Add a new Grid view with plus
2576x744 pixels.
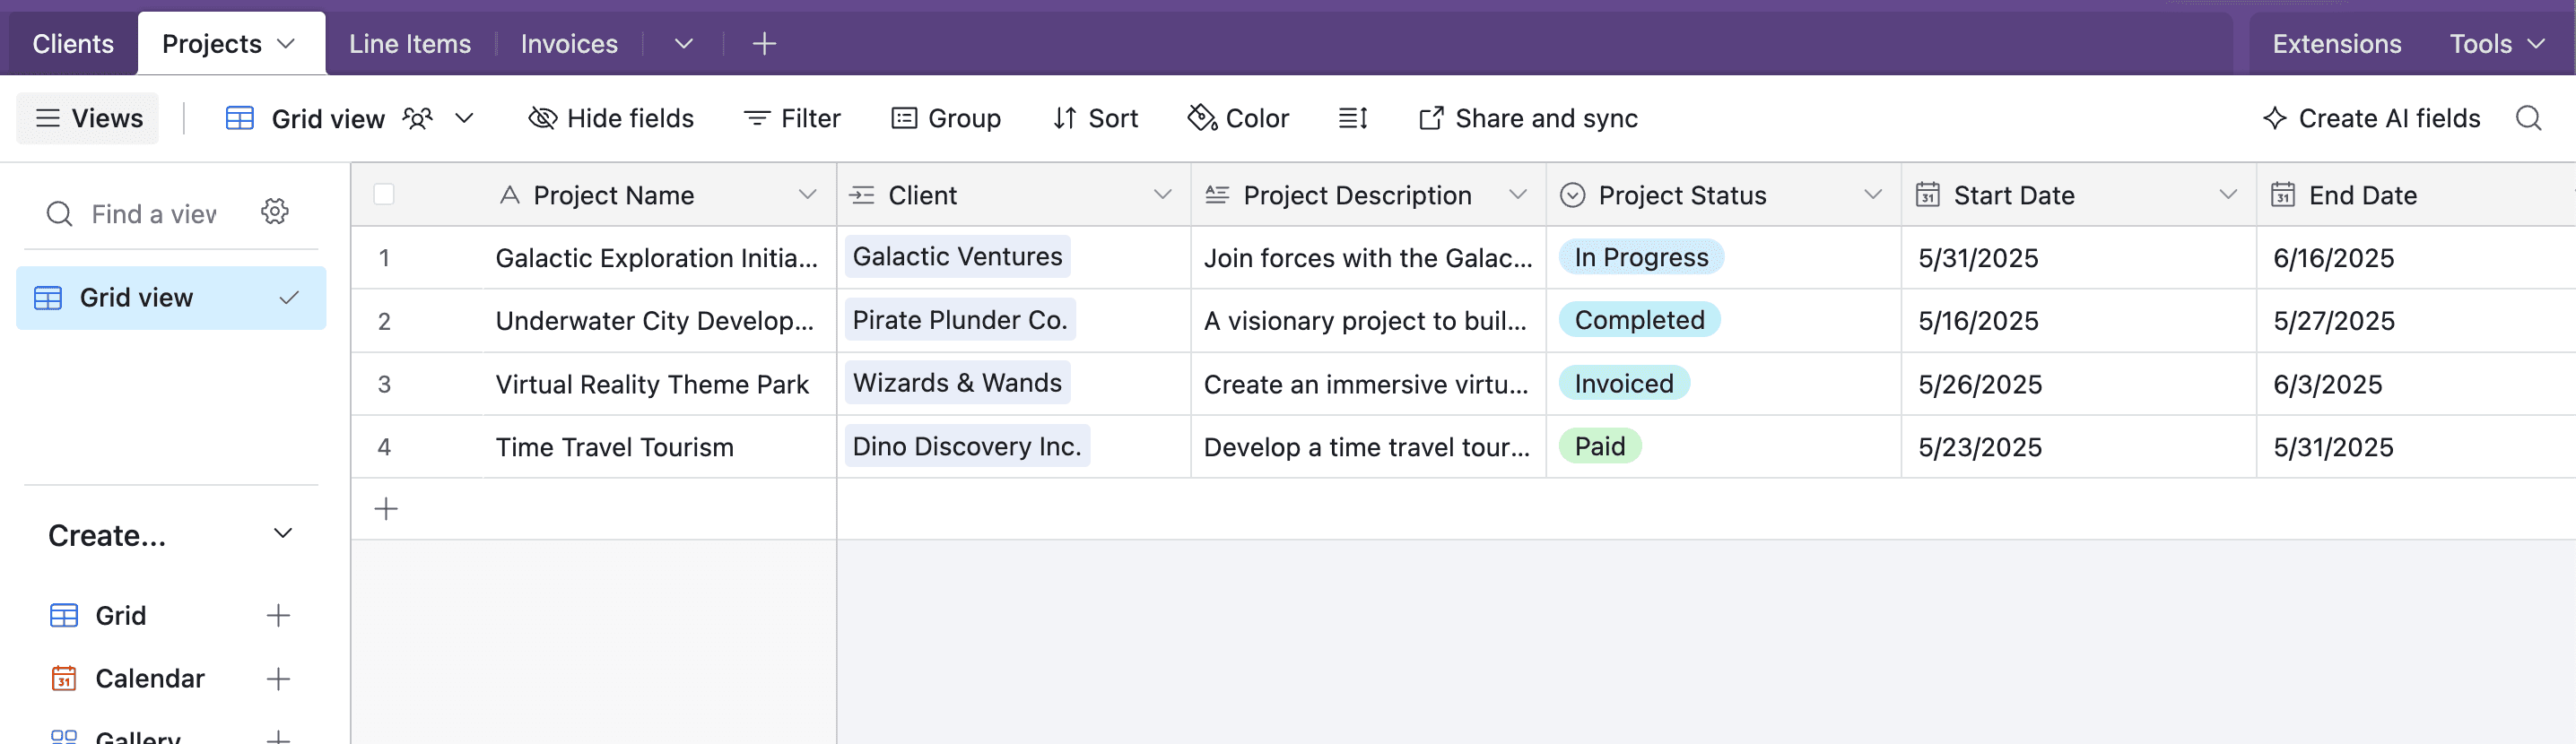click(278, 615)
